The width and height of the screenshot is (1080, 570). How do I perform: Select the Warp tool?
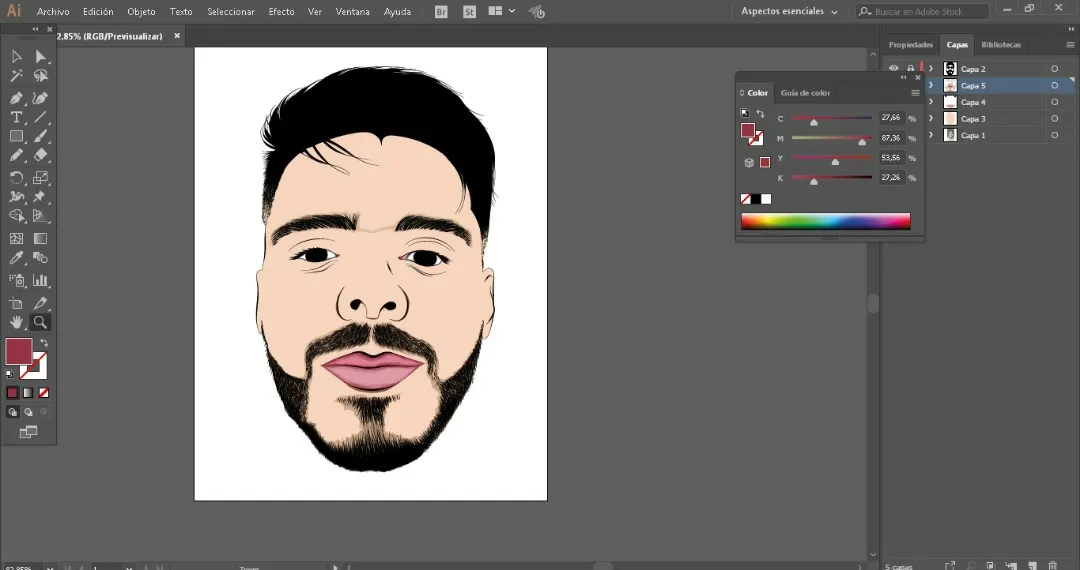17,197
